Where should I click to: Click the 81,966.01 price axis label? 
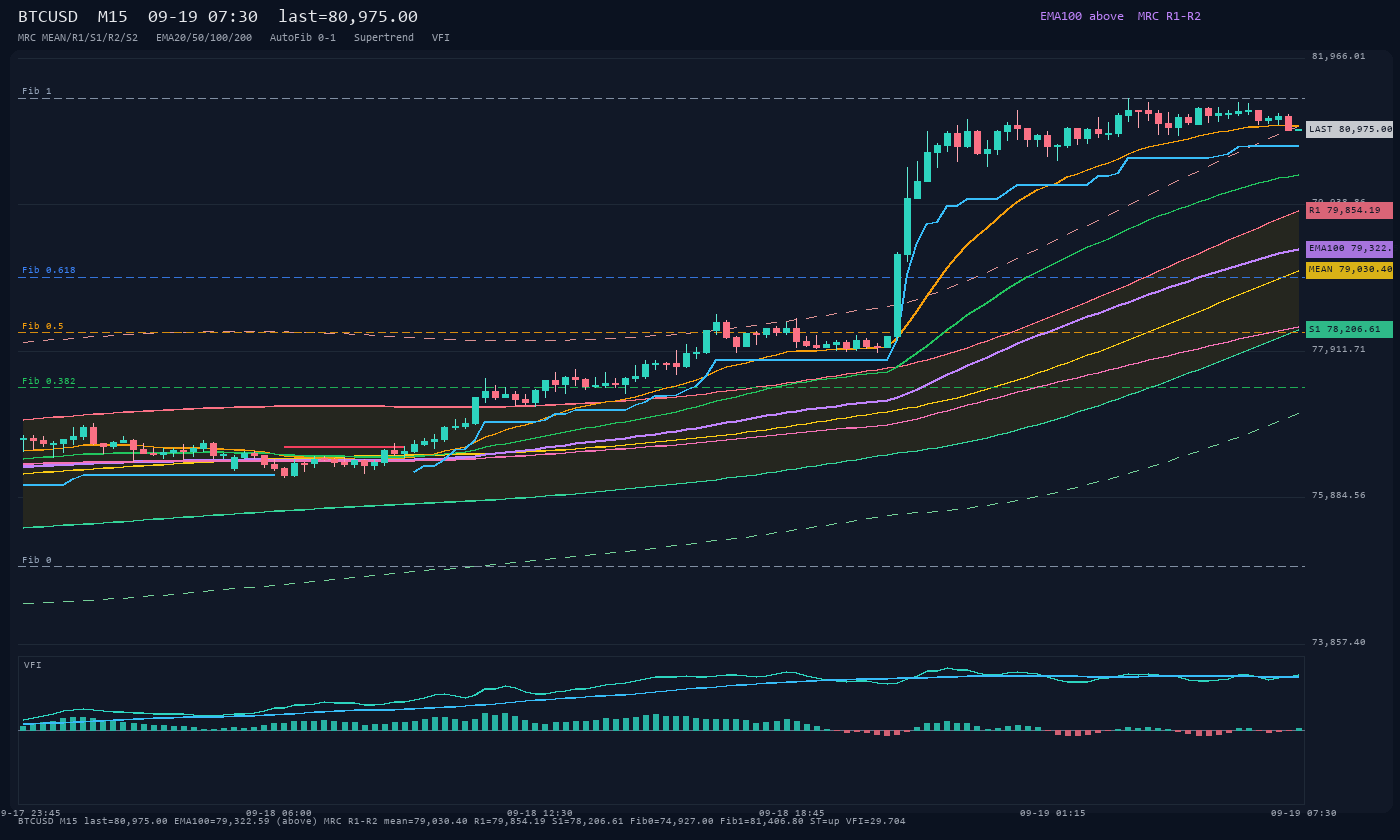click(1338, 56)
